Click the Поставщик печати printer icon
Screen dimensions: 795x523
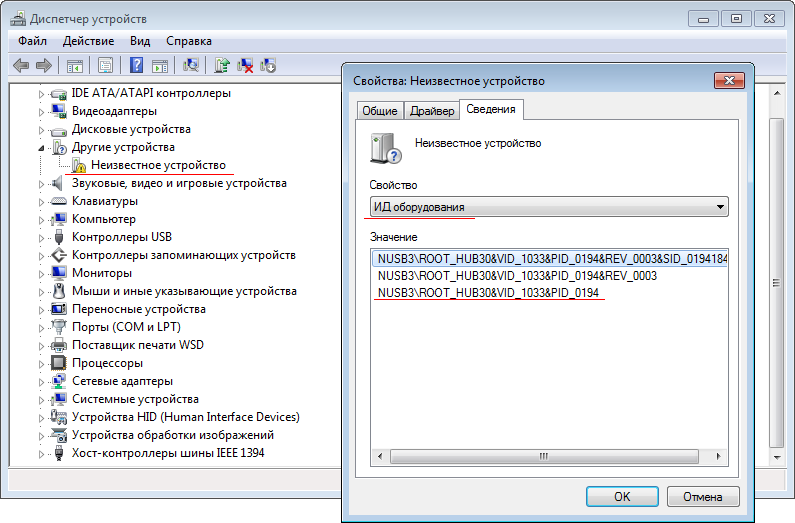click(59, 345)
